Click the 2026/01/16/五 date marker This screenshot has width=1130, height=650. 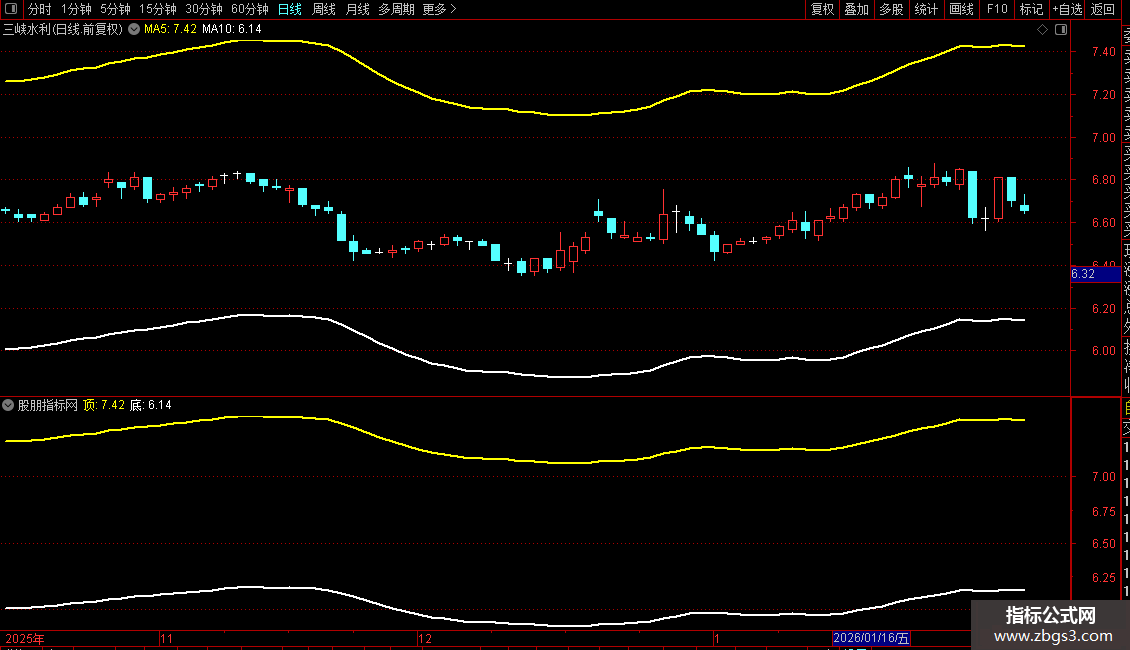point(871,638)
